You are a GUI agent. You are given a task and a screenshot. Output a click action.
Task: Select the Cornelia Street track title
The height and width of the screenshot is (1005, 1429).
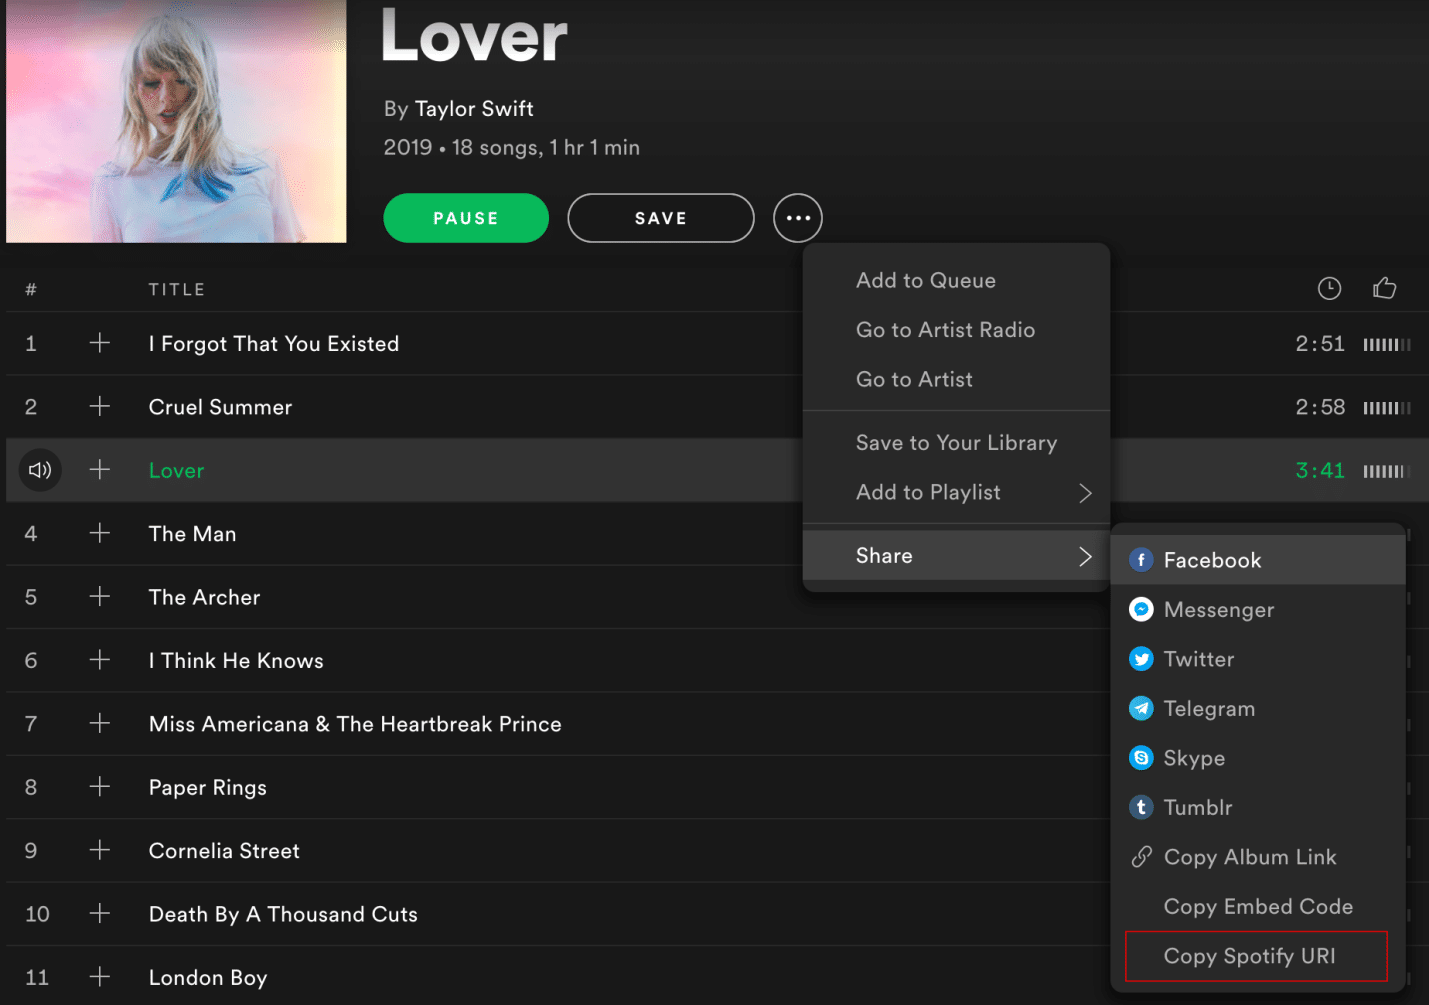pyautogui.click(x=224, y=851)
